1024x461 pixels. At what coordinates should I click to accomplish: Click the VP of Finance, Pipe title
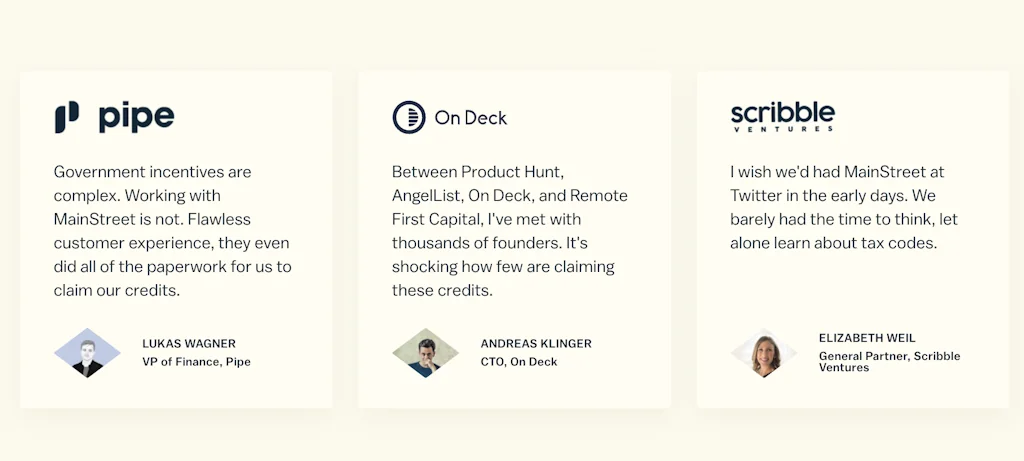(x=196, y=362)
